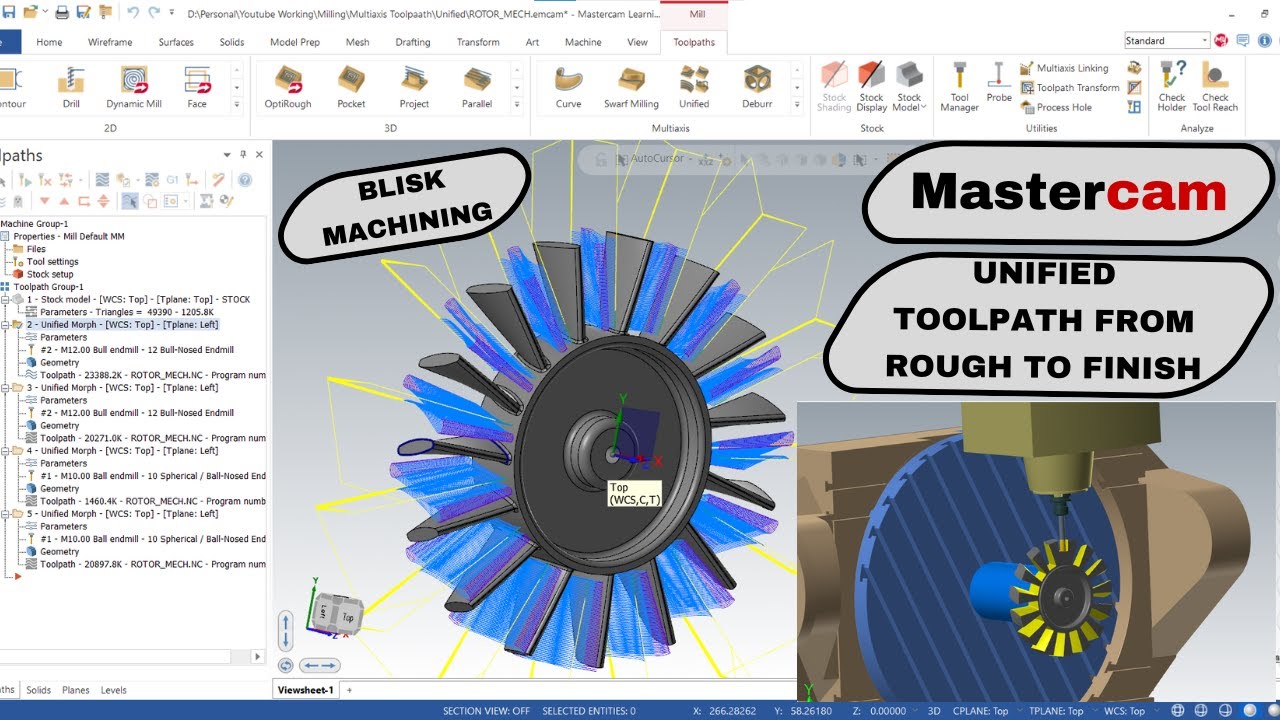Collapse operation 3 - Unified Morph
Screen dimensions: 1280x720
[x=5, y=388]
